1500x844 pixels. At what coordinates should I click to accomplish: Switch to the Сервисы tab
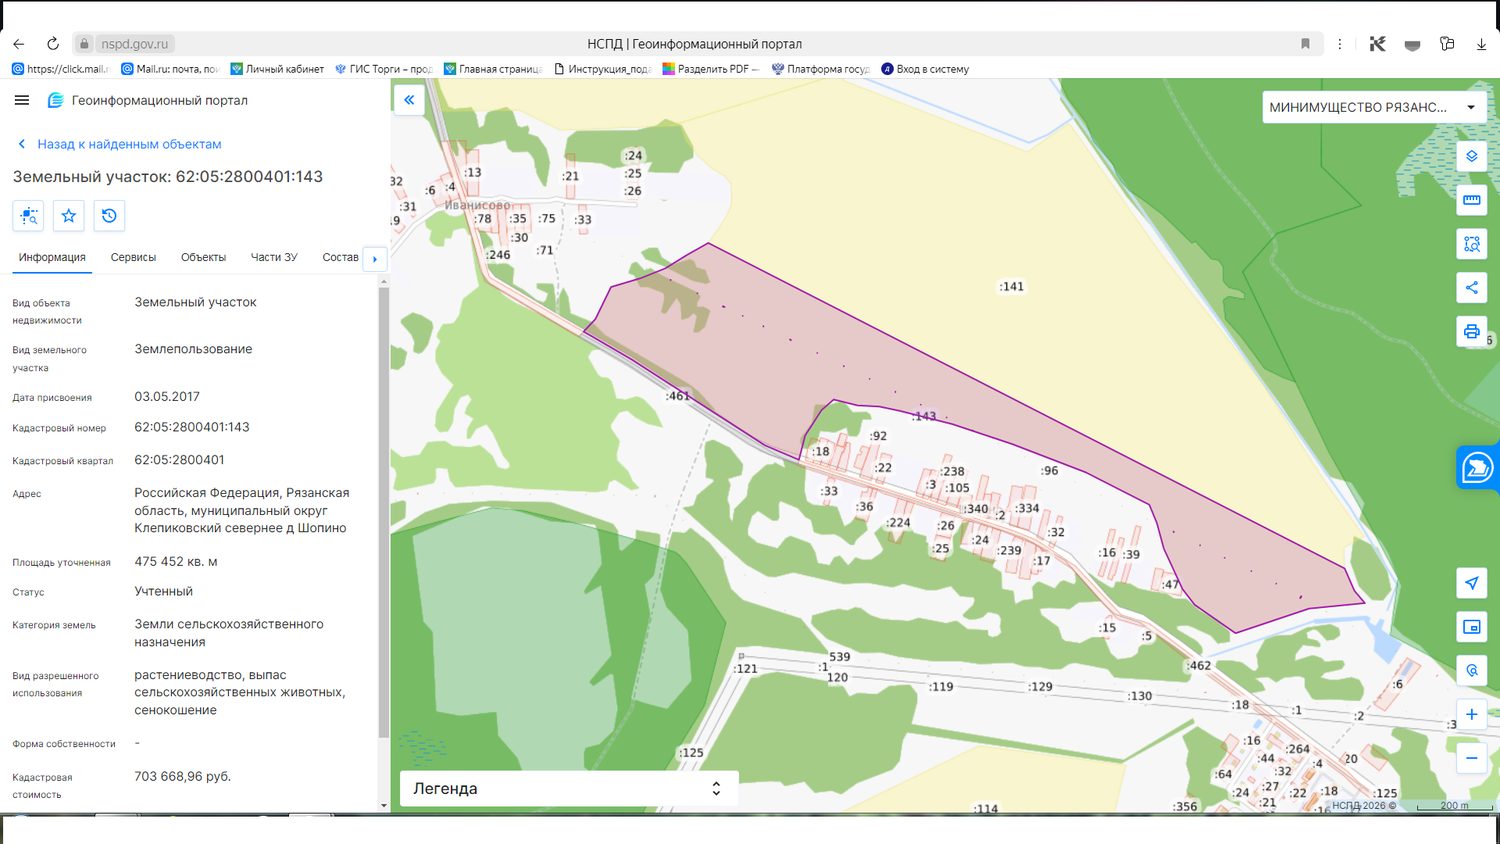tap(133, 257)
